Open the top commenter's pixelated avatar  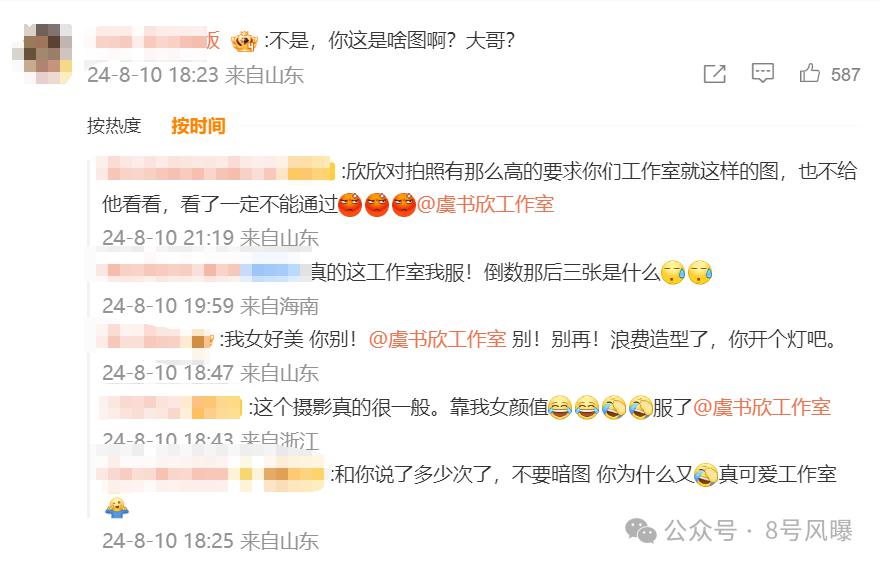pos(43,53)
